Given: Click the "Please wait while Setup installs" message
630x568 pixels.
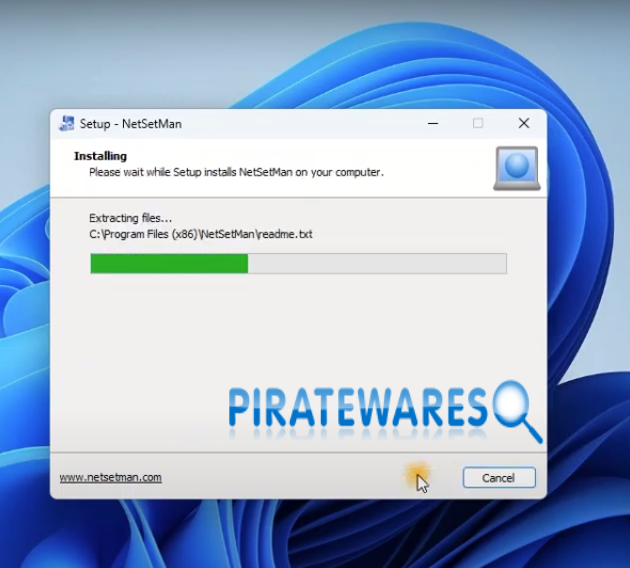Looking at the screenshot, I should (x=236, y=172).
